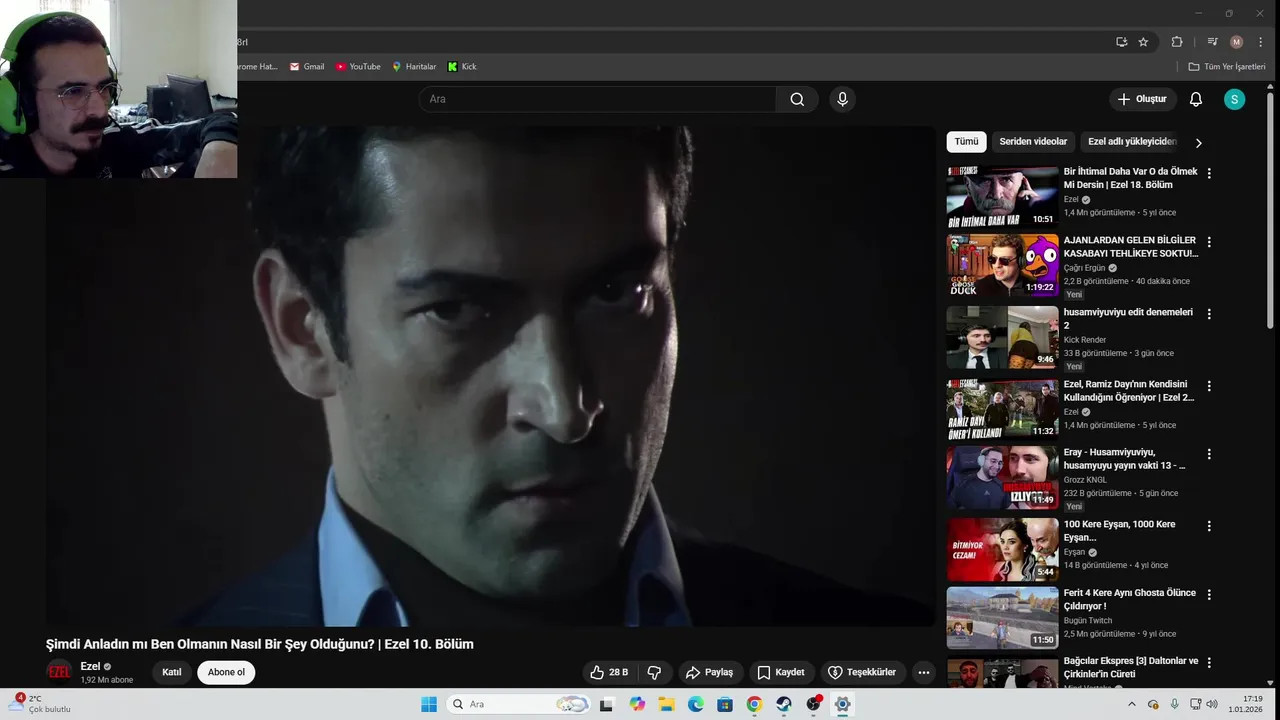1280x720 pixels.
Task: Select the Tümü filter chip
Action: click(966, 142)
